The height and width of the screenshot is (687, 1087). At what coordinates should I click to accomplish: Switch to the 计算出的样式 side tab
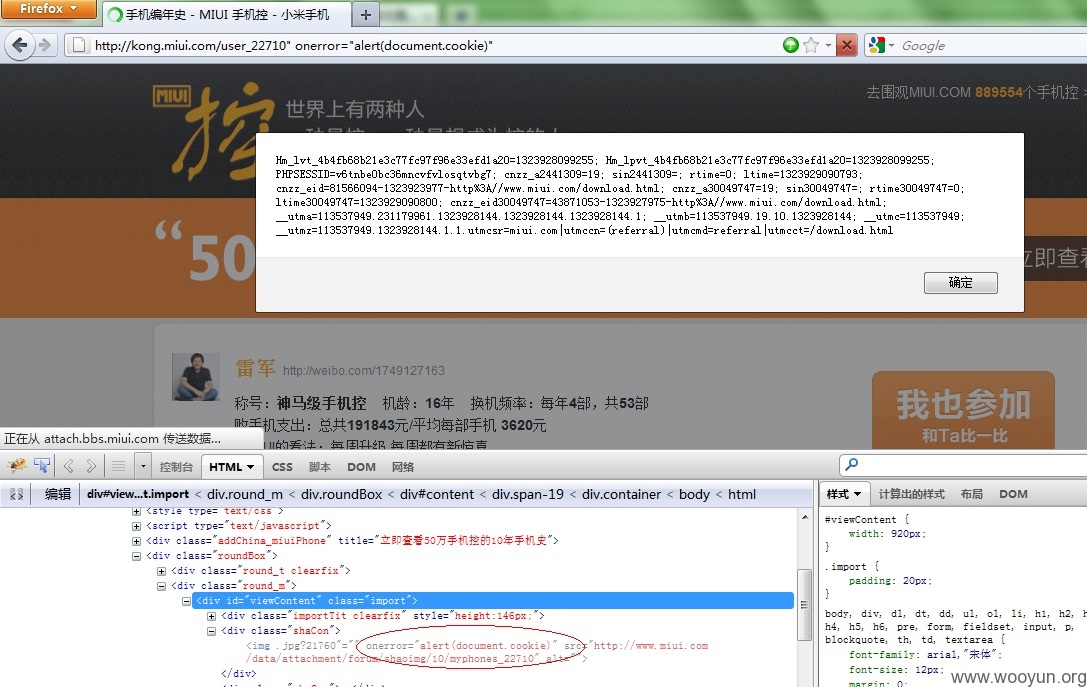[912, 494]
